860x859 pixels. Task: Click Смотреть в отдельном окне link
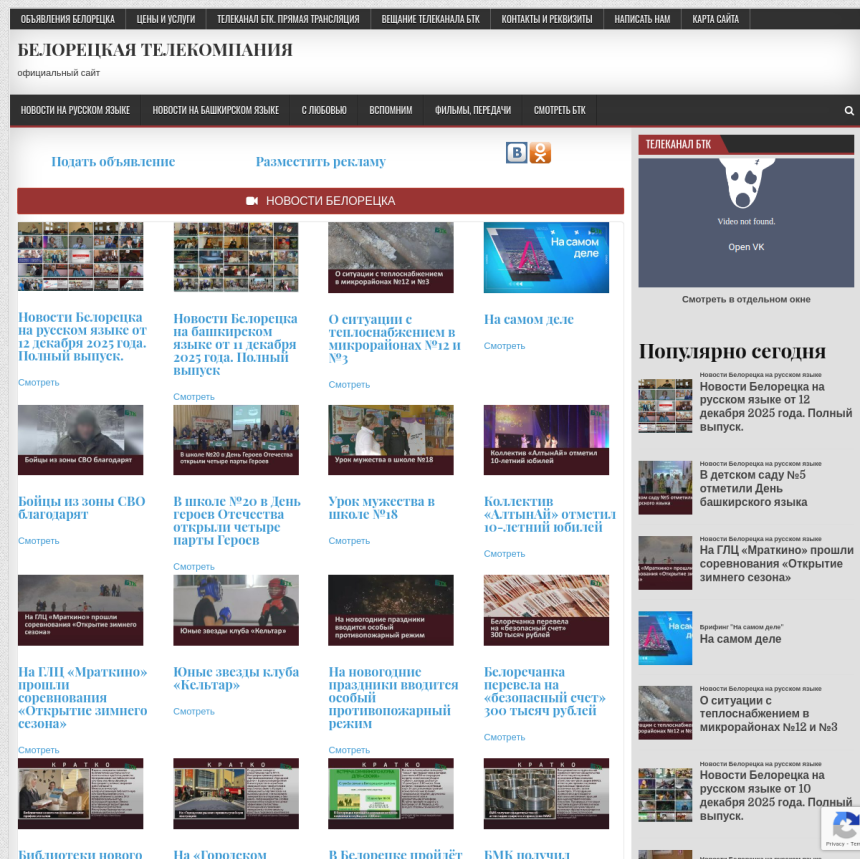[746, 299]
